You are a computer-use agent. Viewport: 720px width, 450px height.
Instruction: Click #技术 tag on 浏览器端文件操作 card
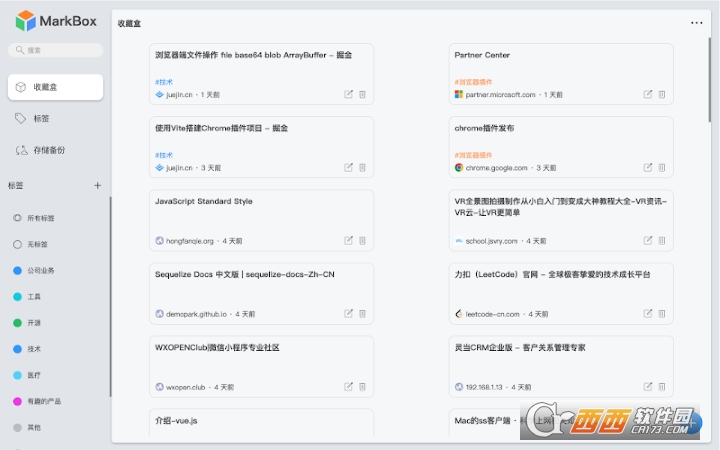tap(164, 82)
